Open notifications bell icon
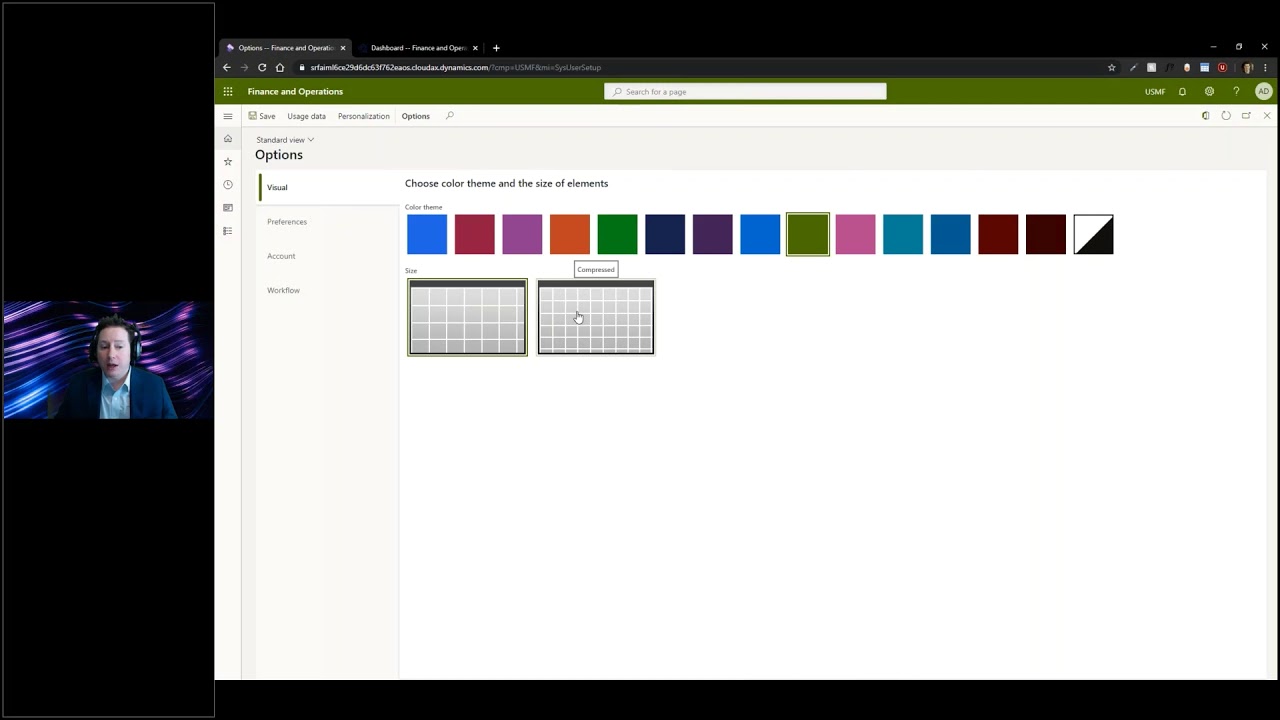1280x720 pixels. (x=1182, y=91)
